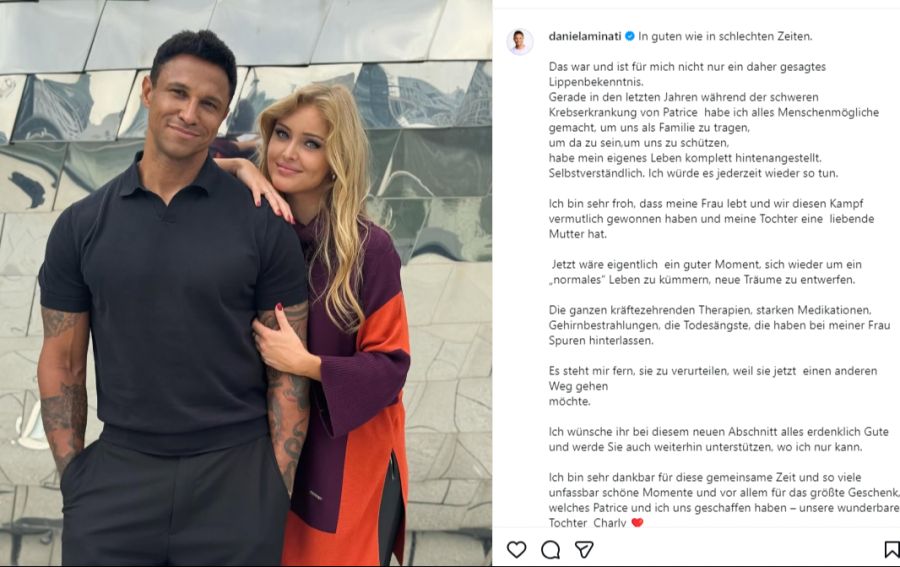The width and height of the screenshot is (900, 567).
Task: Click the blue verified badge next to danielaminati
Action: click(x=630, y=36)
